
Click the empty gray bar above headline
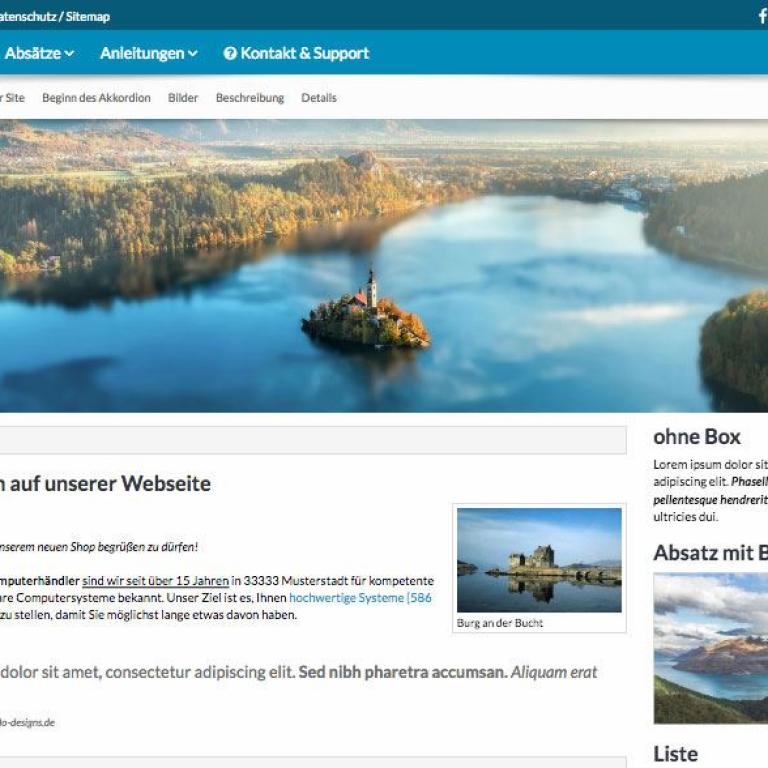tap(313, 440)
